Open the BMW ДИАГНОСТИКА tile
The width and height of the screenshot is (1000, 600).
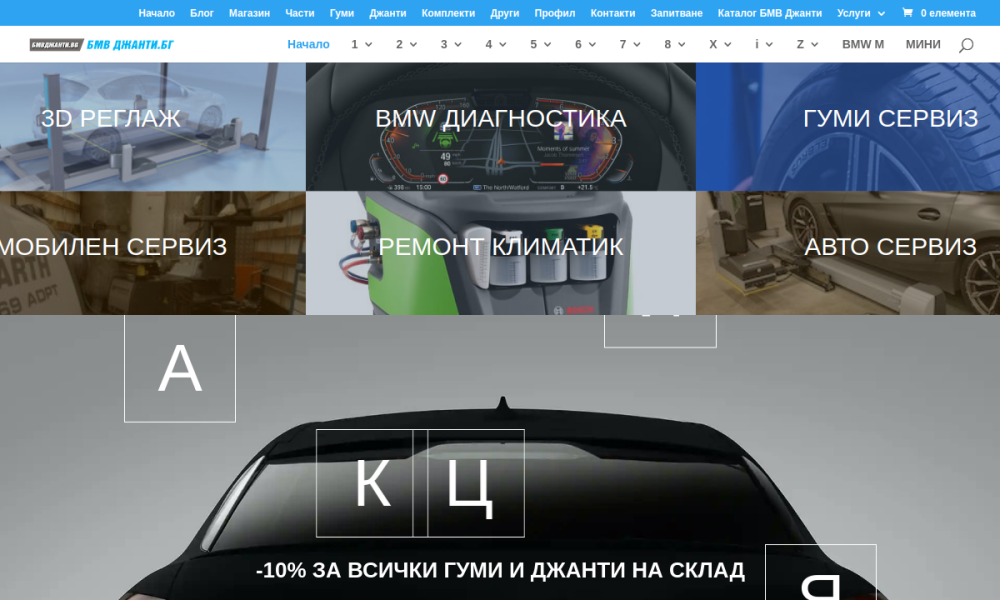(x=501, y=127)
